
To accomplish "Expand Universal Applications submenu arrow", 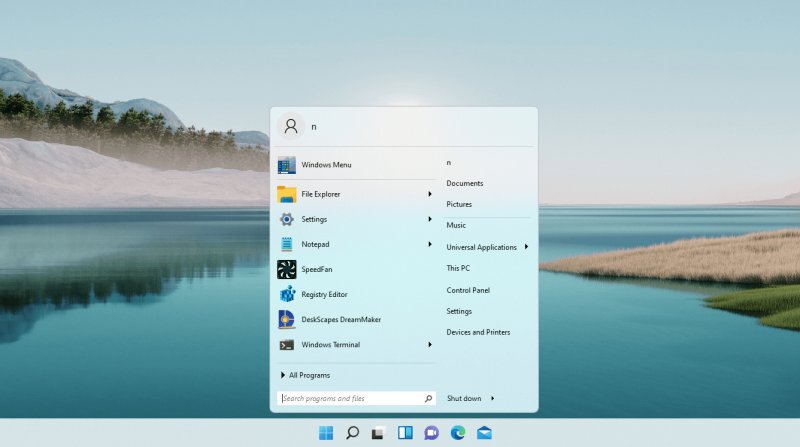I will pos(526,247).
